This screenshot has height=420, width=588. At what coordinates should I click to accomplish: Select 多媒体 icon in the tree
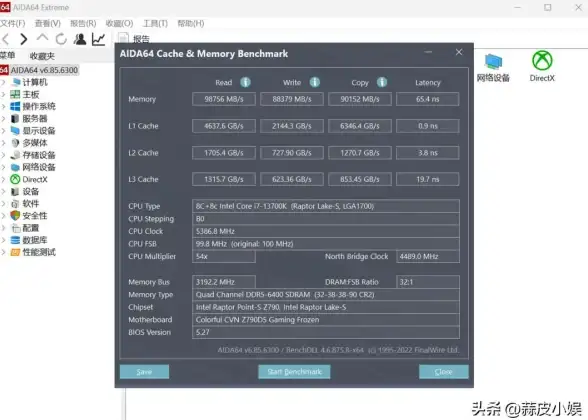coord(15,143)
